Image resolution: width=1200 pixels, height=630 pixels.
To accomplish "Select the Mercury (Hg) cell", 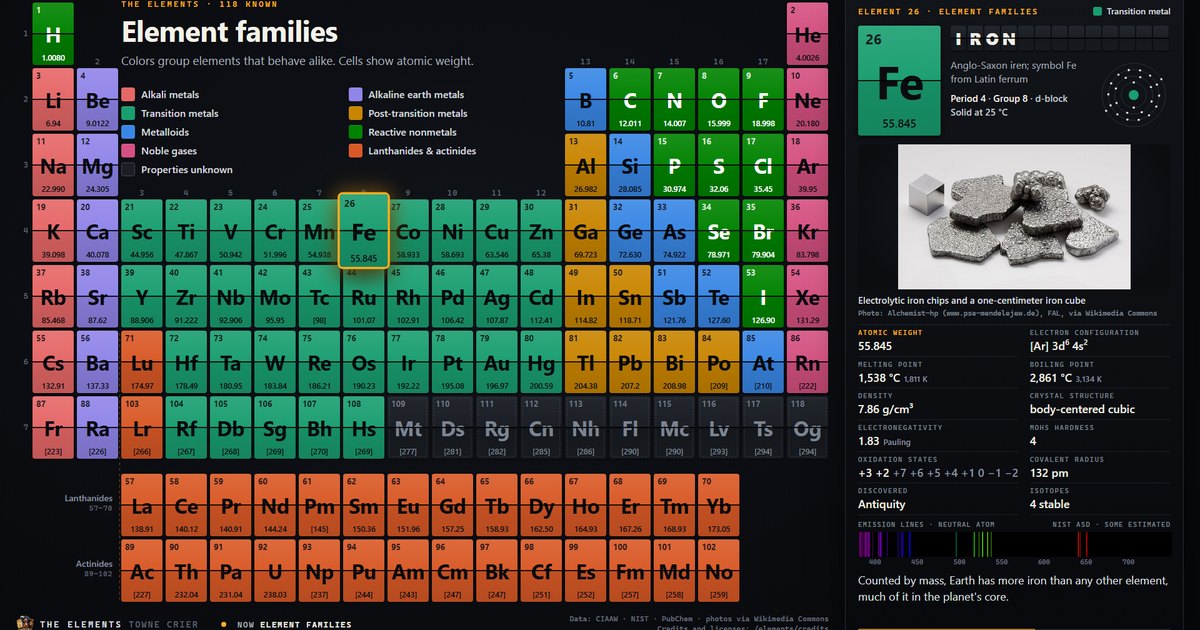I will [x=541, y=362].
